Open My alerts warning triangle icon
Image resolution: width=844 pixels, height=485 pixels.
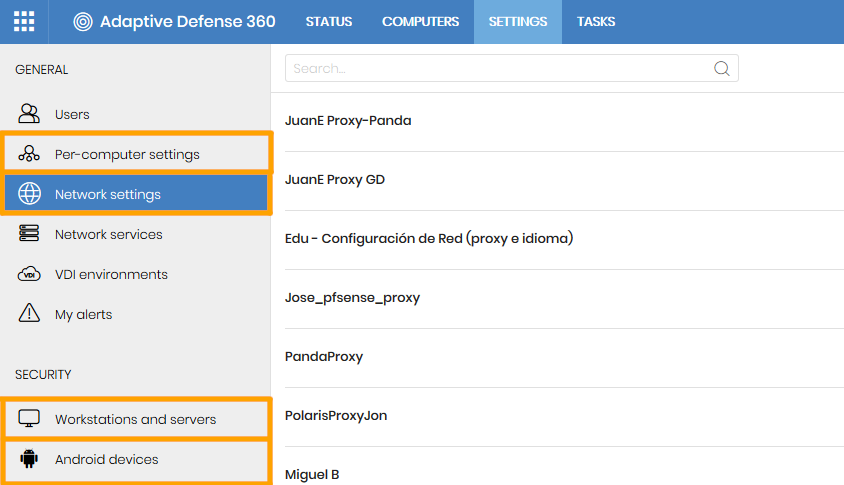tap(29, 313)
